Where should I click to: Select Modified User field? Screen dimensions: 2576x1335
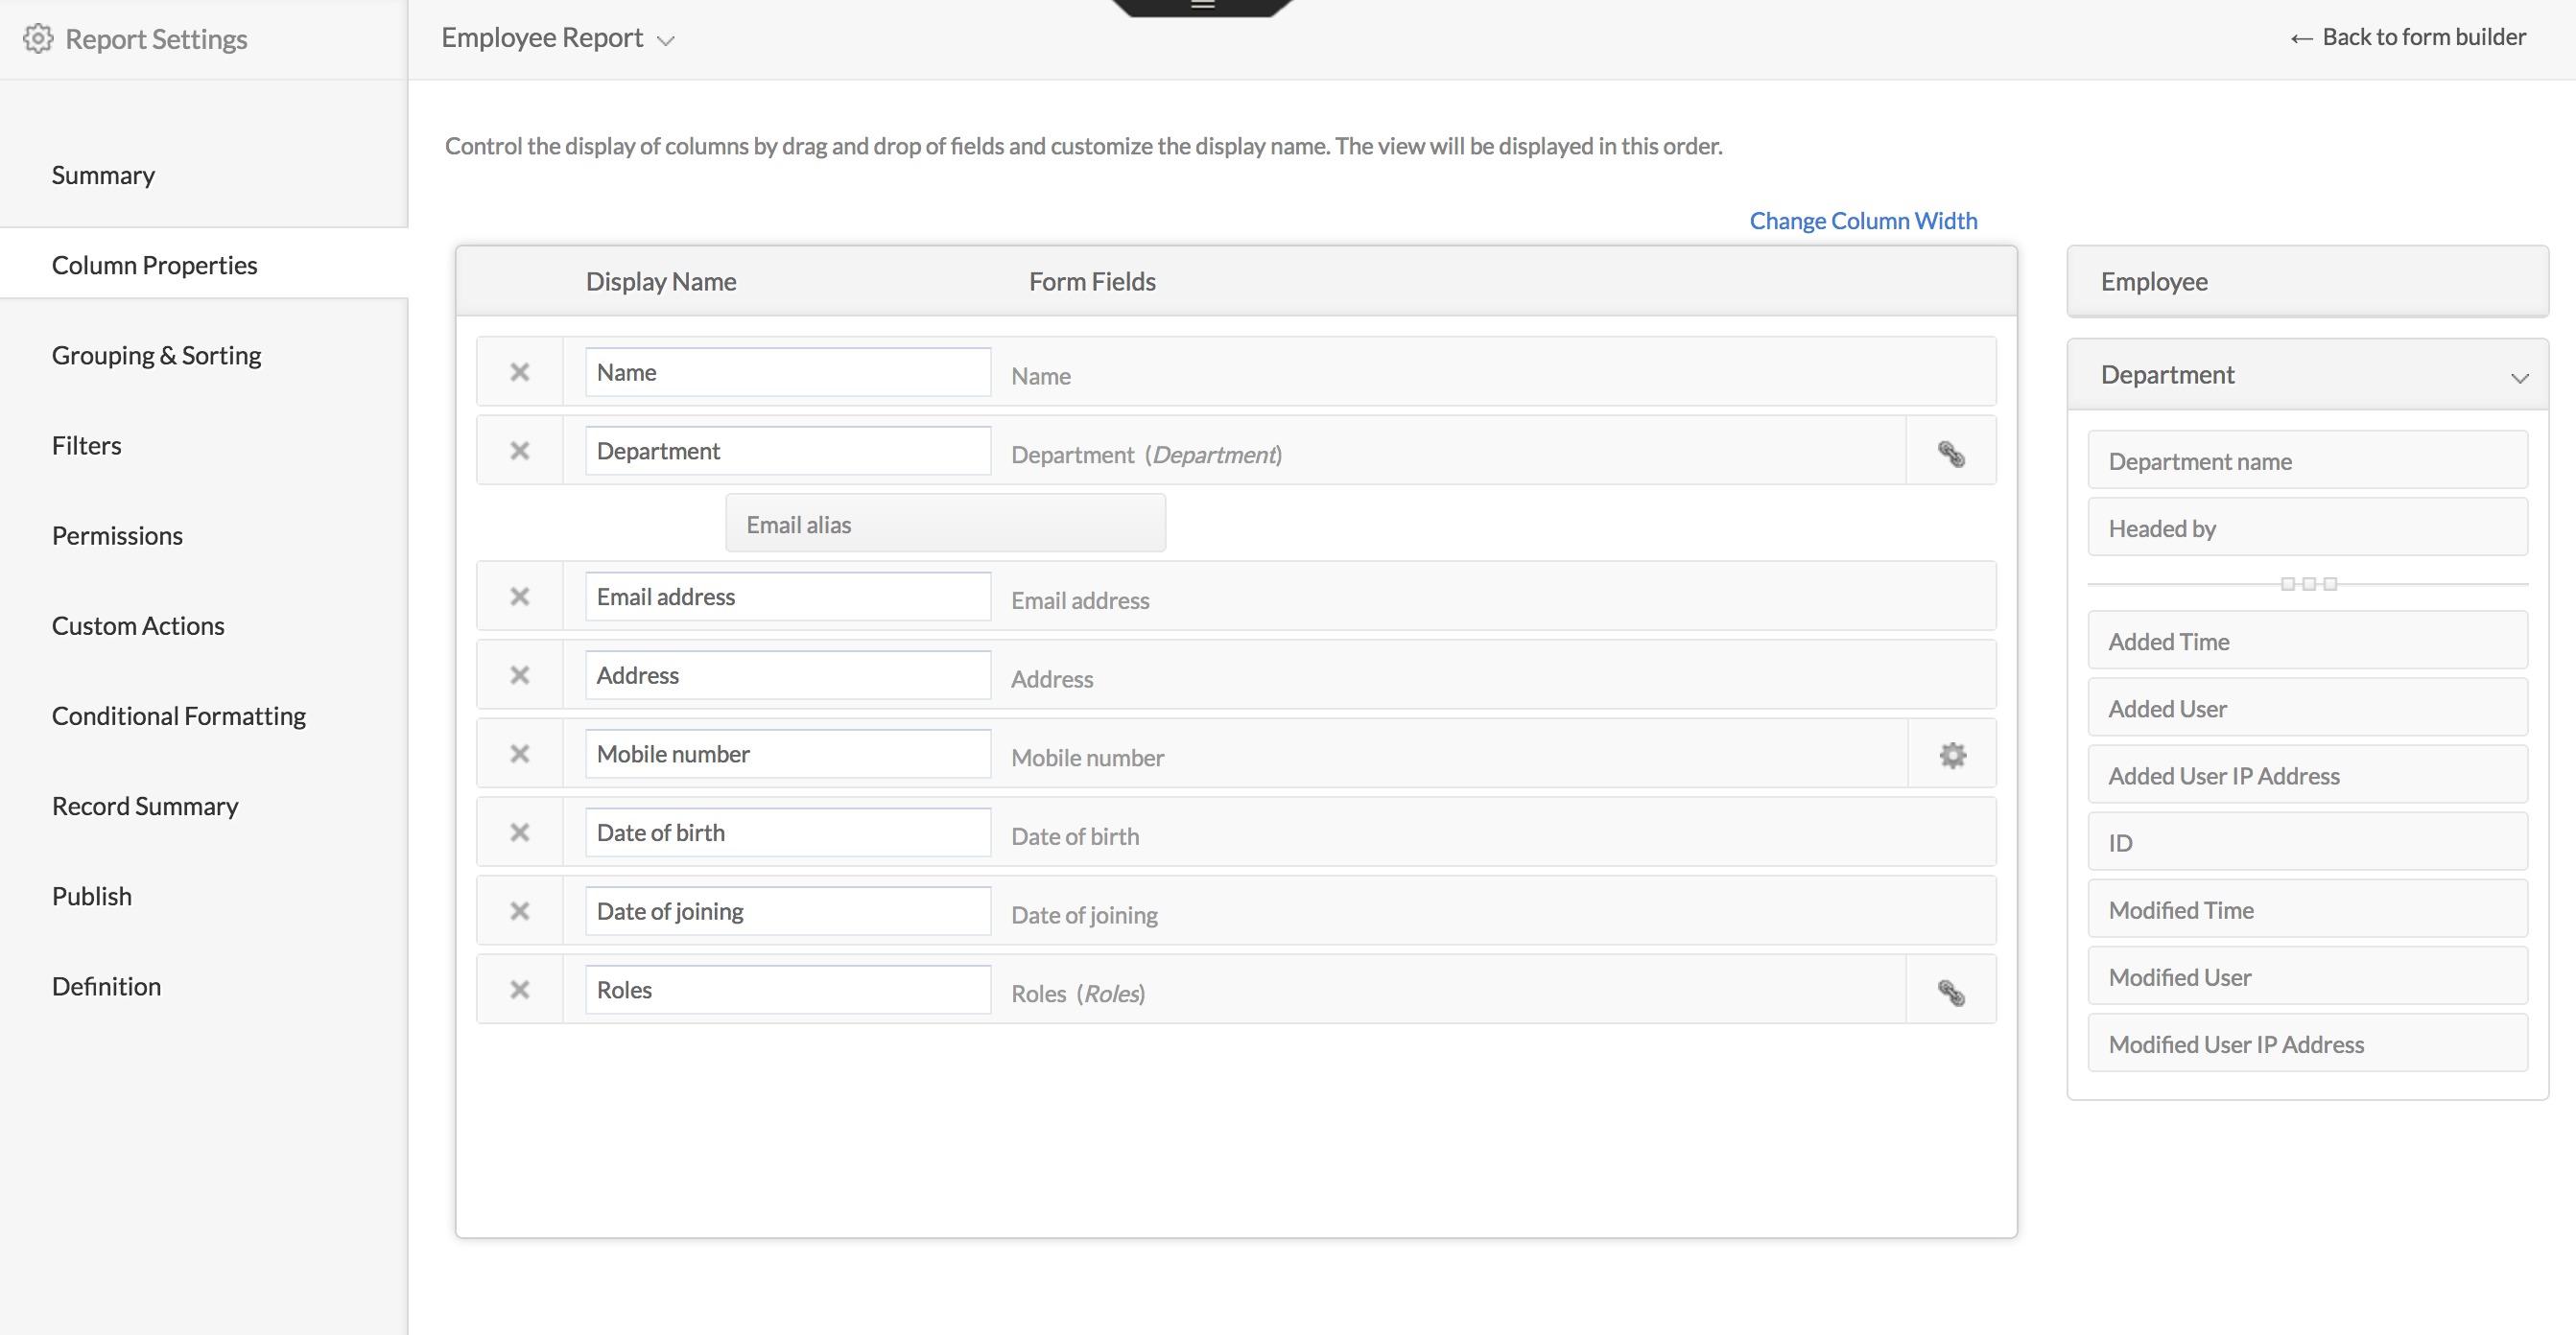(x=2307, y=976)
